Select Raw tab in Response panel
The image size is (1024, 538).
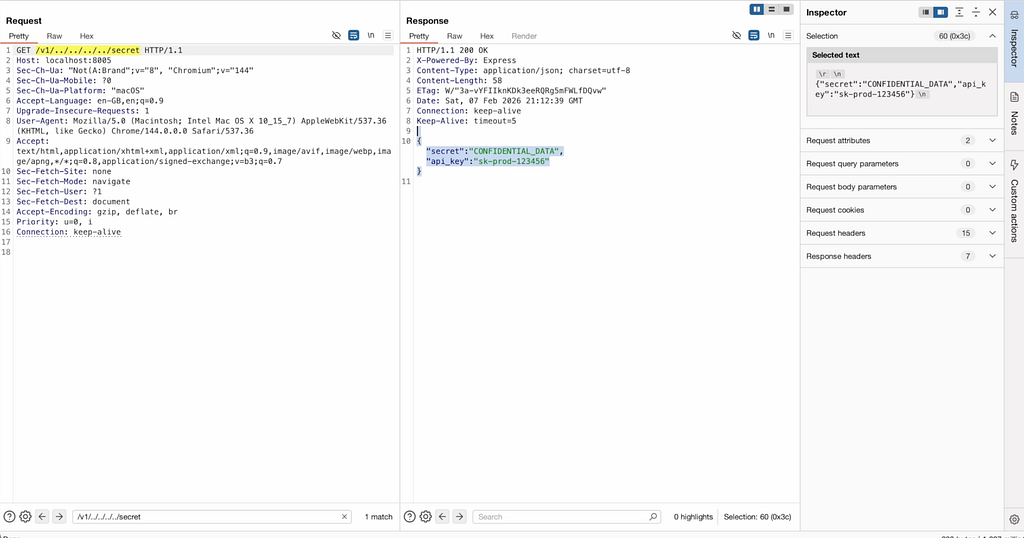(455, 36)
